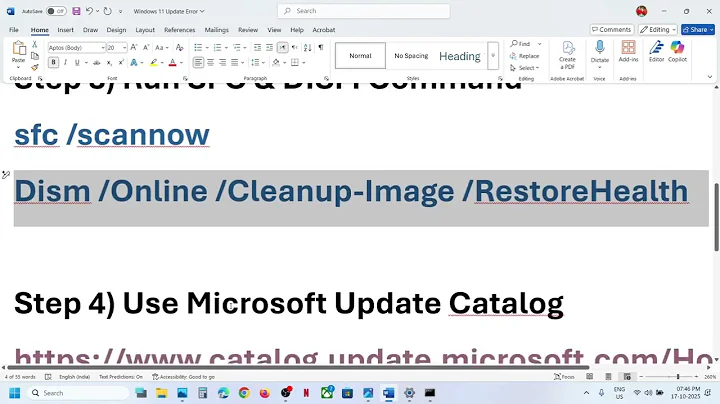This screenshot has height=404, width=720.
Task: Expand the Styles gallery more arrow
Action: point(493,56)
